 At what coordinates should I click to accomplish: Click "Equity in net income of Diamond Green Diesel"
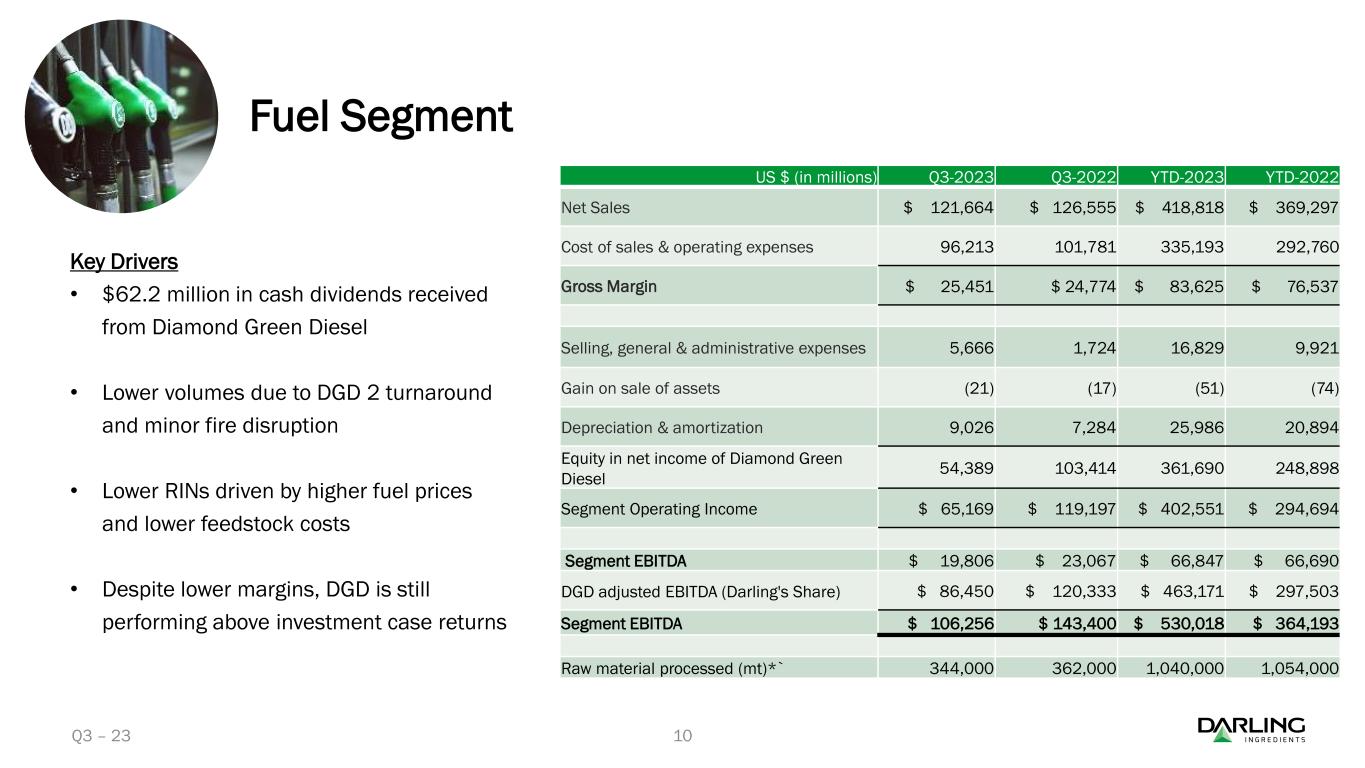702,468
